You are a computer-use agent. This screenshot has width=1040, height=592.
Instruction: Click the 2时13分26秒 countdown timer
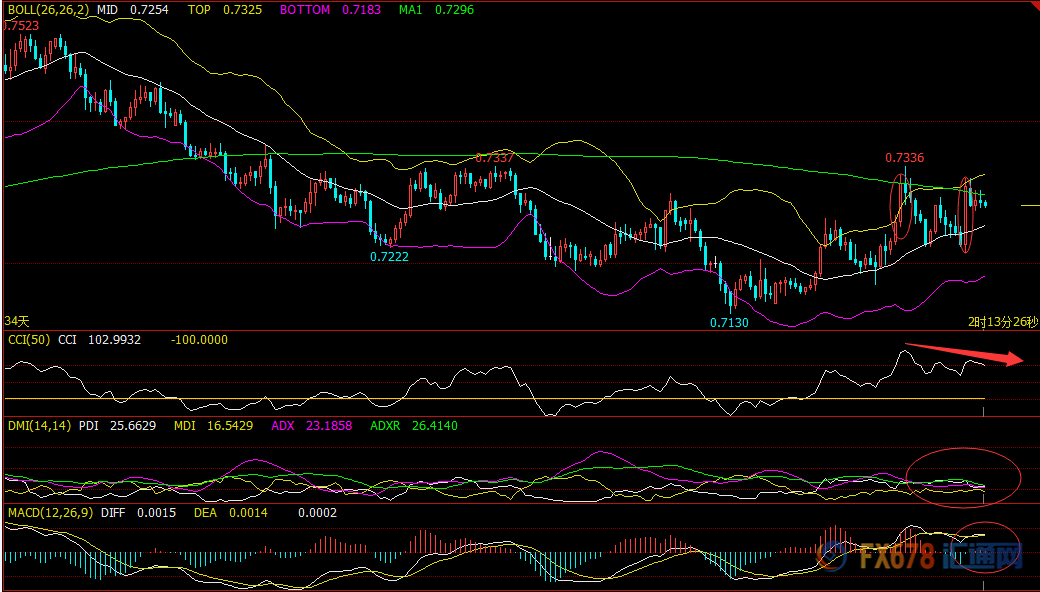coord(1002,321)
